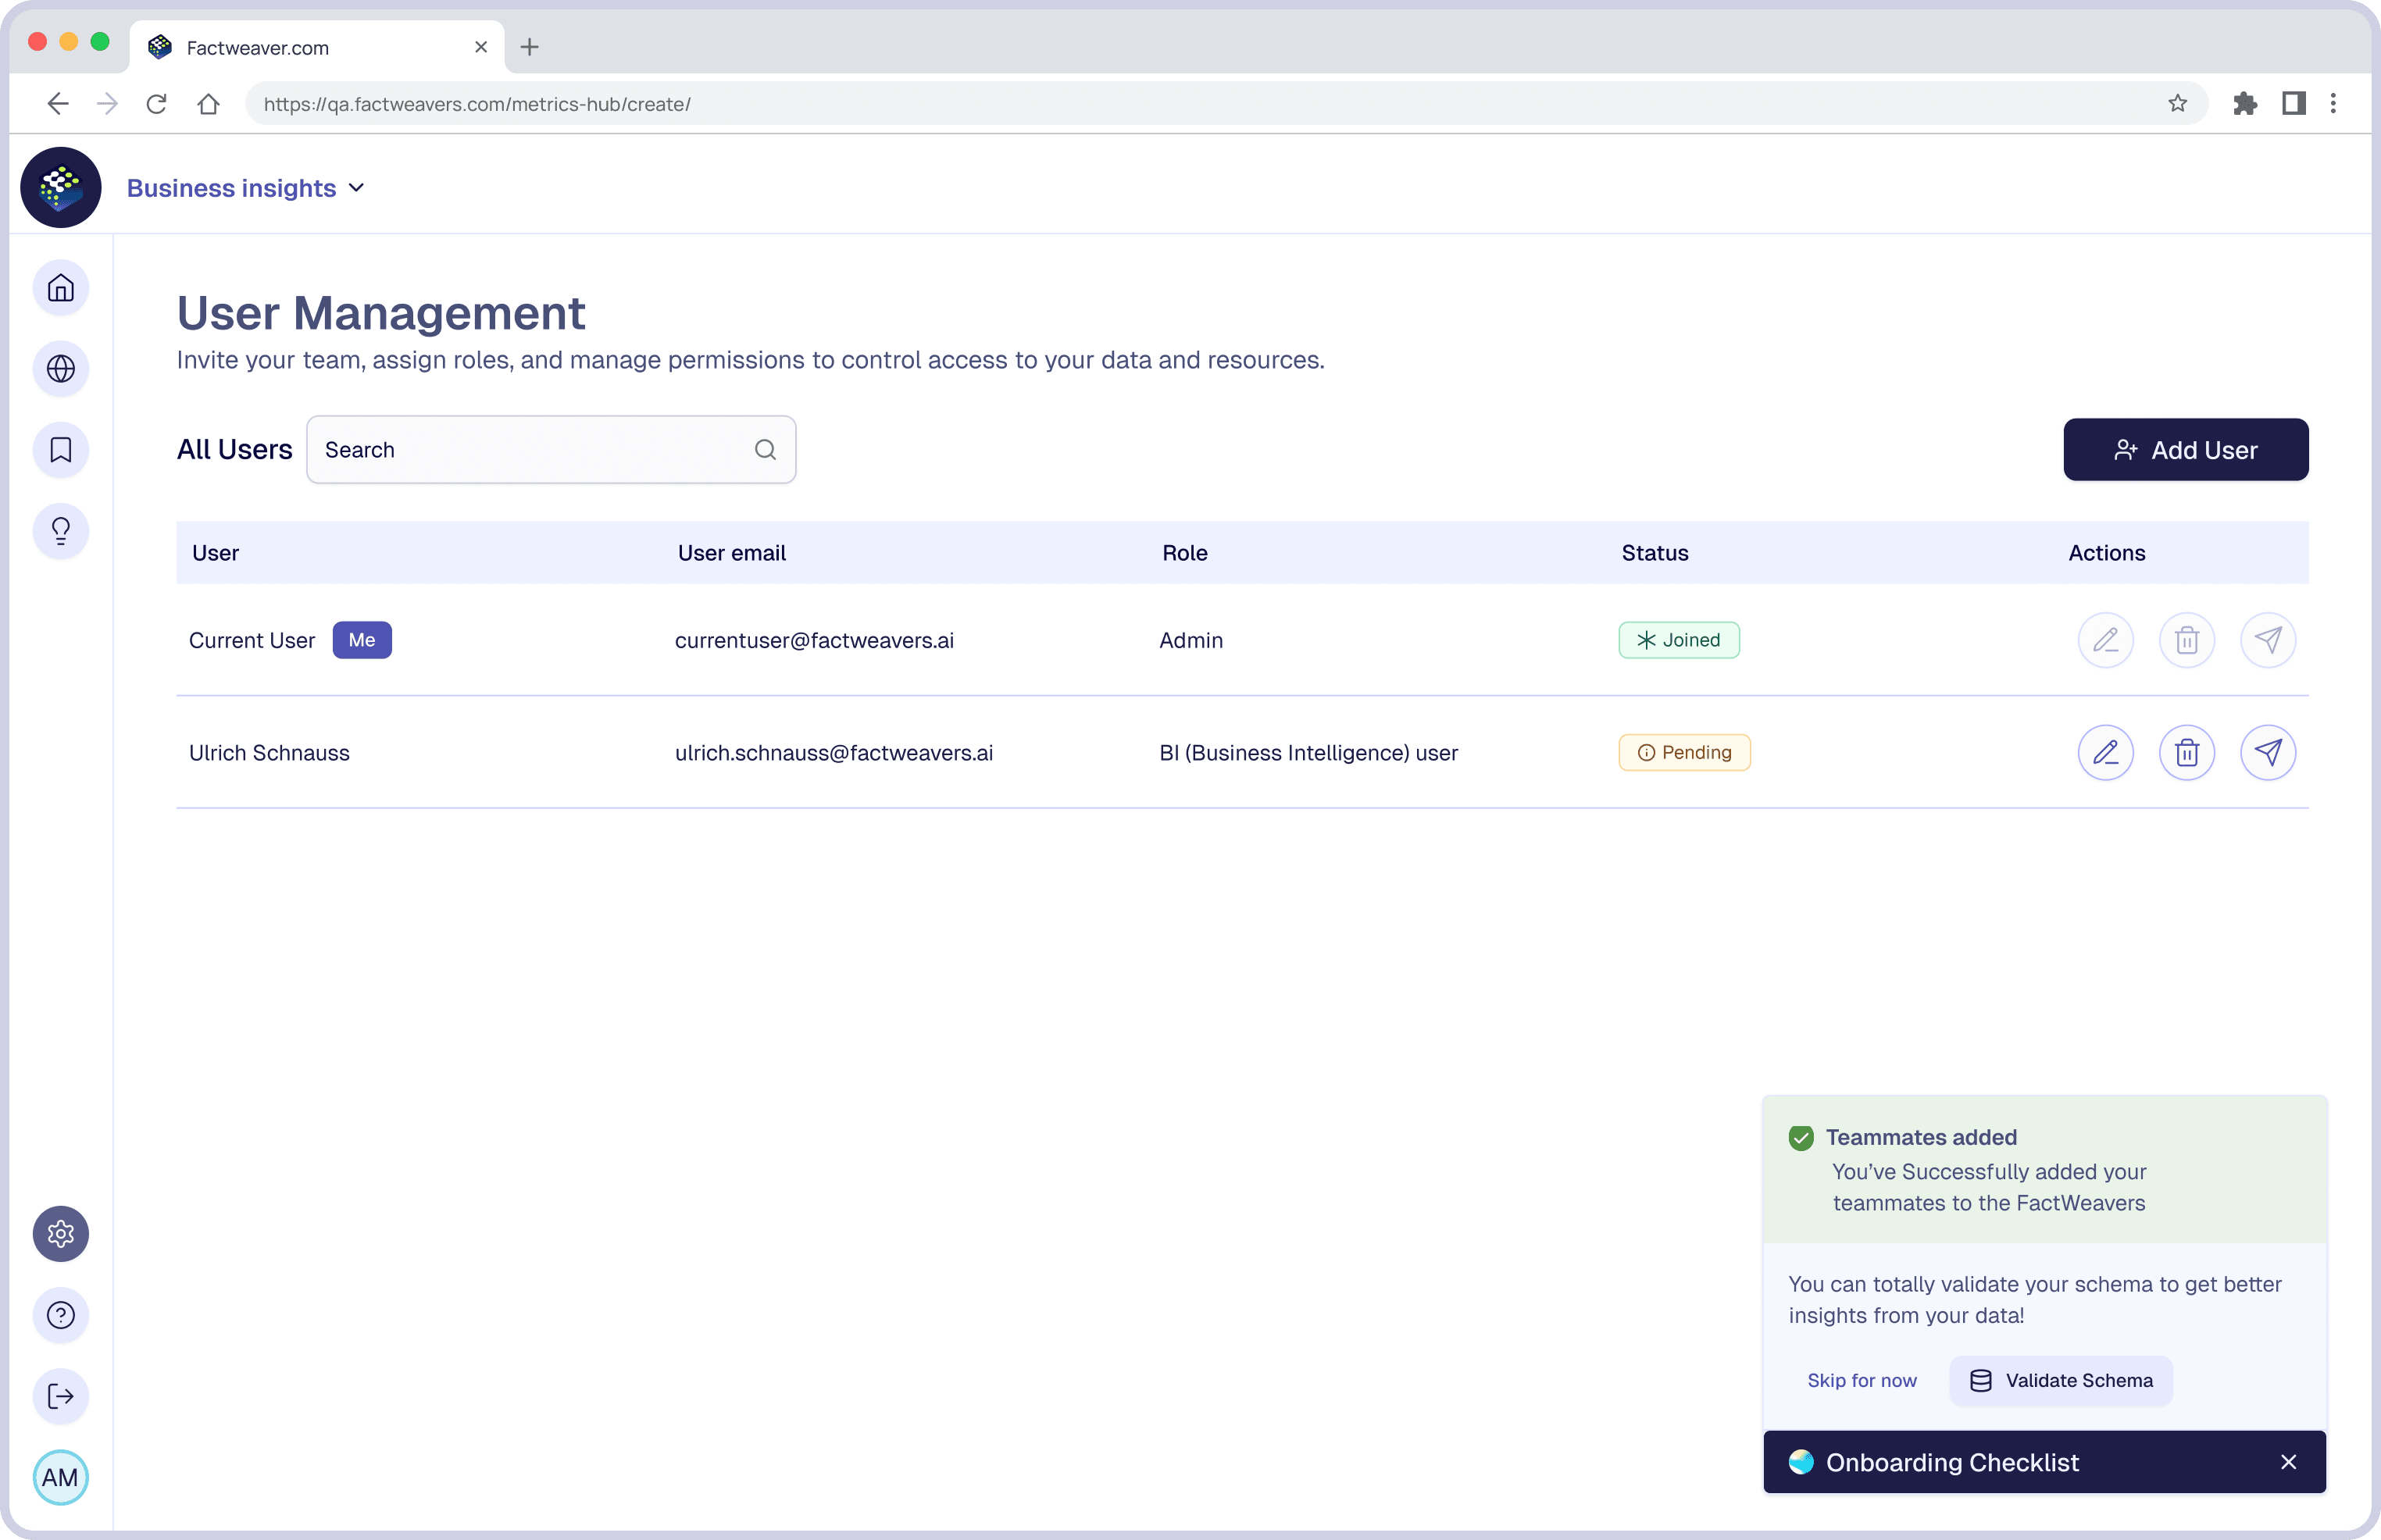Open a new browser tab
2381x1540 pixels.
click(530, 47)
